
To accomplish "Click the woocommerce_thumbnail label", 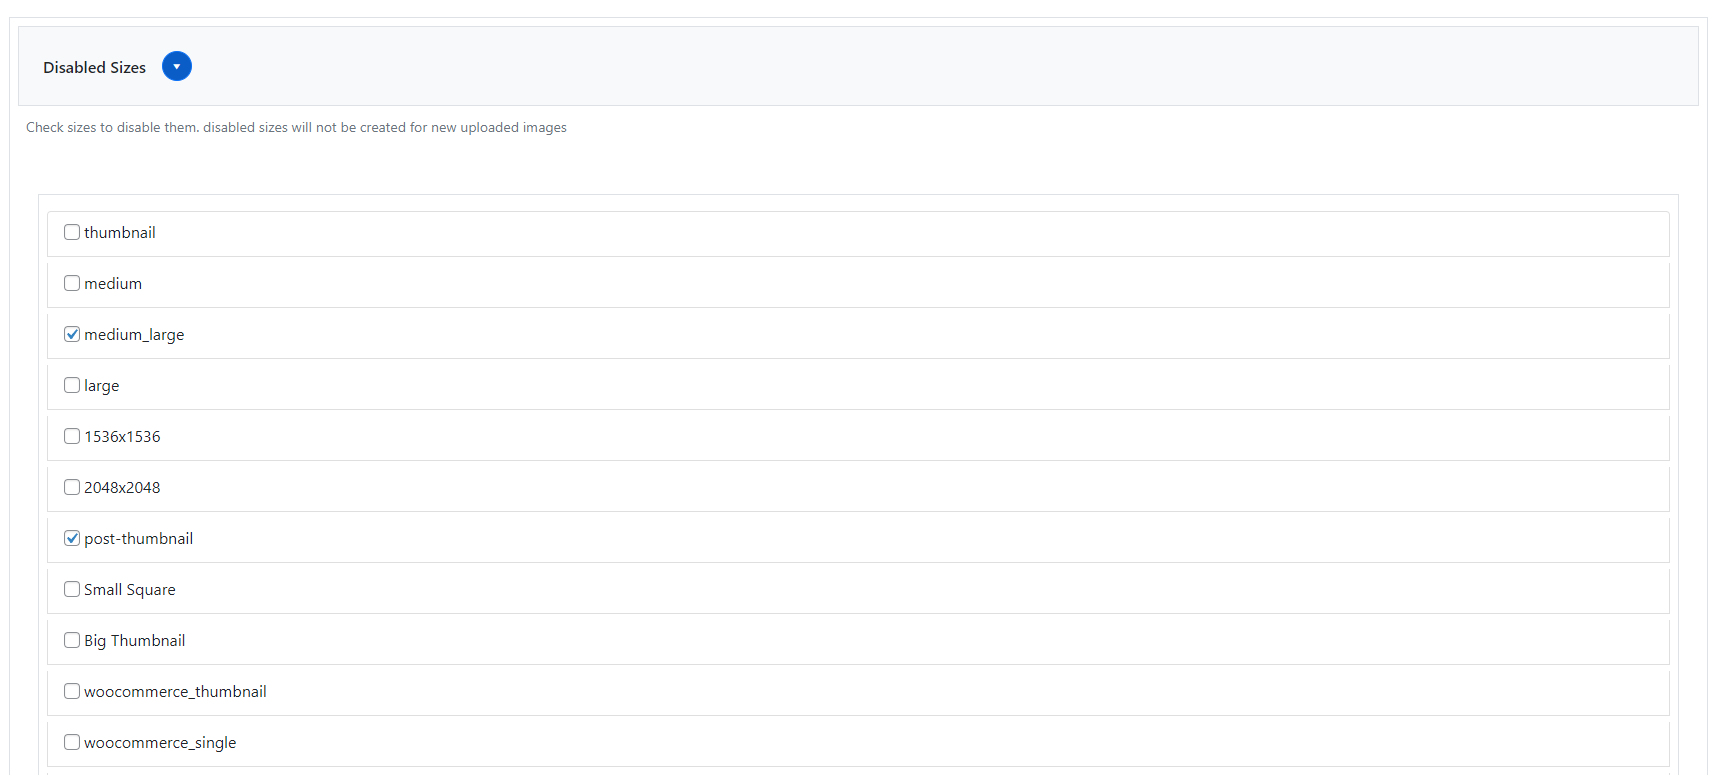I will pyautogui.click(x=175, y=692).
